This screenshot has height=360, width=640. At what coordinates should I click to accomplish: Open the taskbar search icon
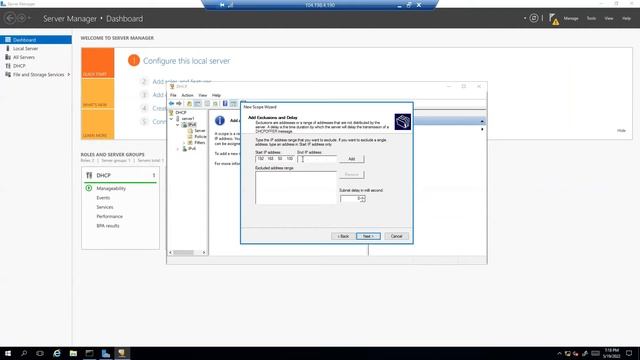coord(24,353)
